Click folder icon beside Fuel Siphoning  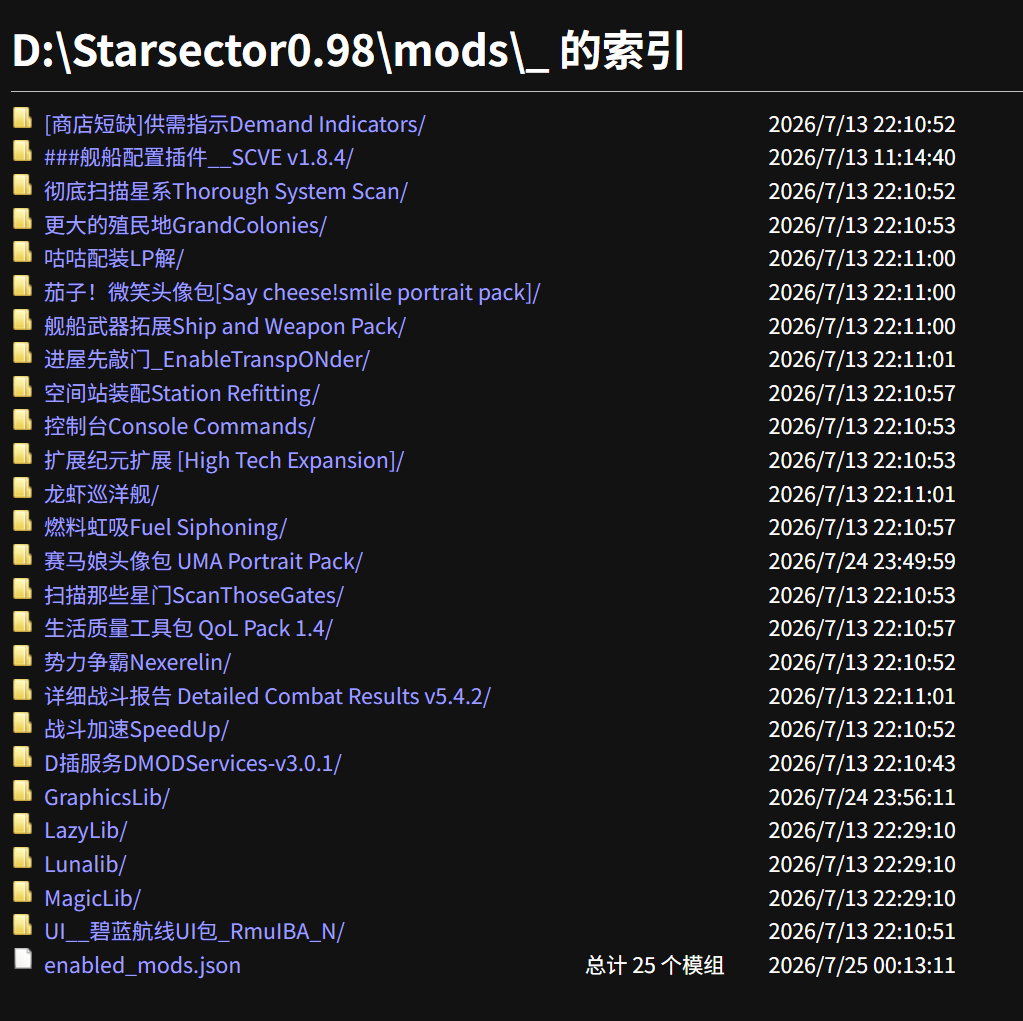[x=23, y=522]
